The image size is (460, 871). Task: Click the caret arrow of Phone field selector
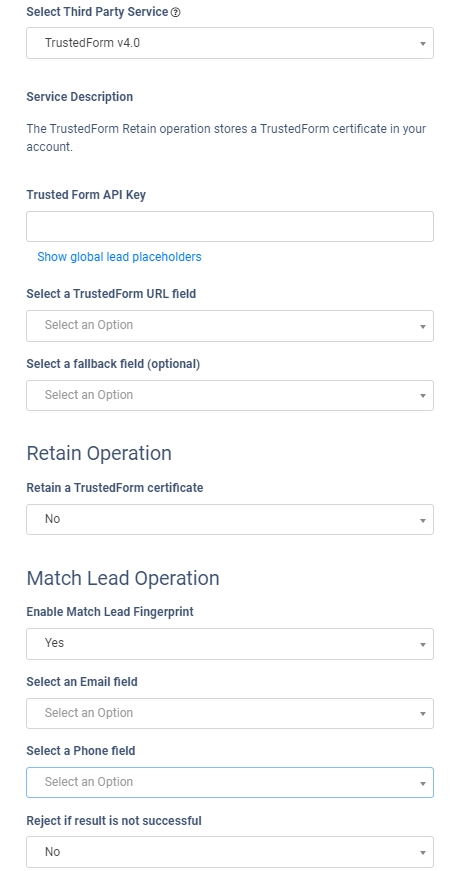(x=423, y=783)
